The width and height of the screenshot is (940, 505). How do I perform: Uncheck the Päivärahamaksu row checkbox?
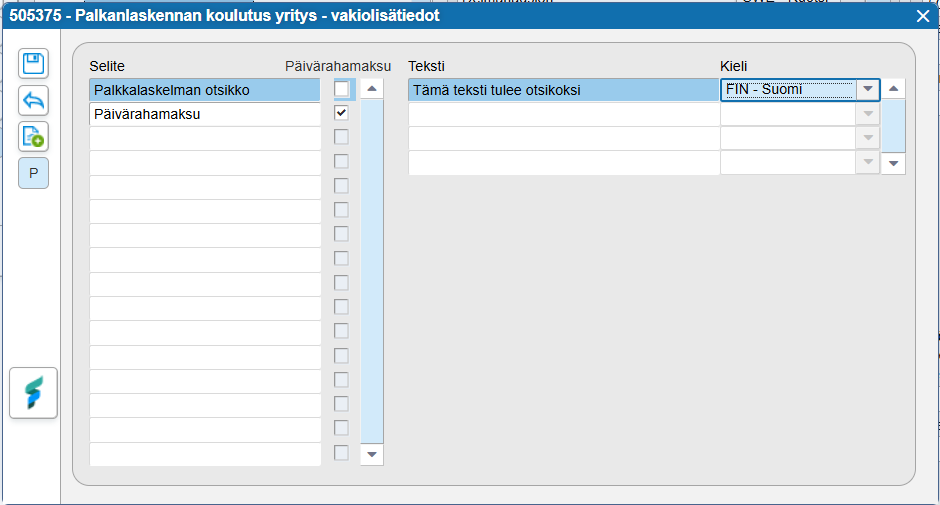pyautogui.click(x=341, y=113)
